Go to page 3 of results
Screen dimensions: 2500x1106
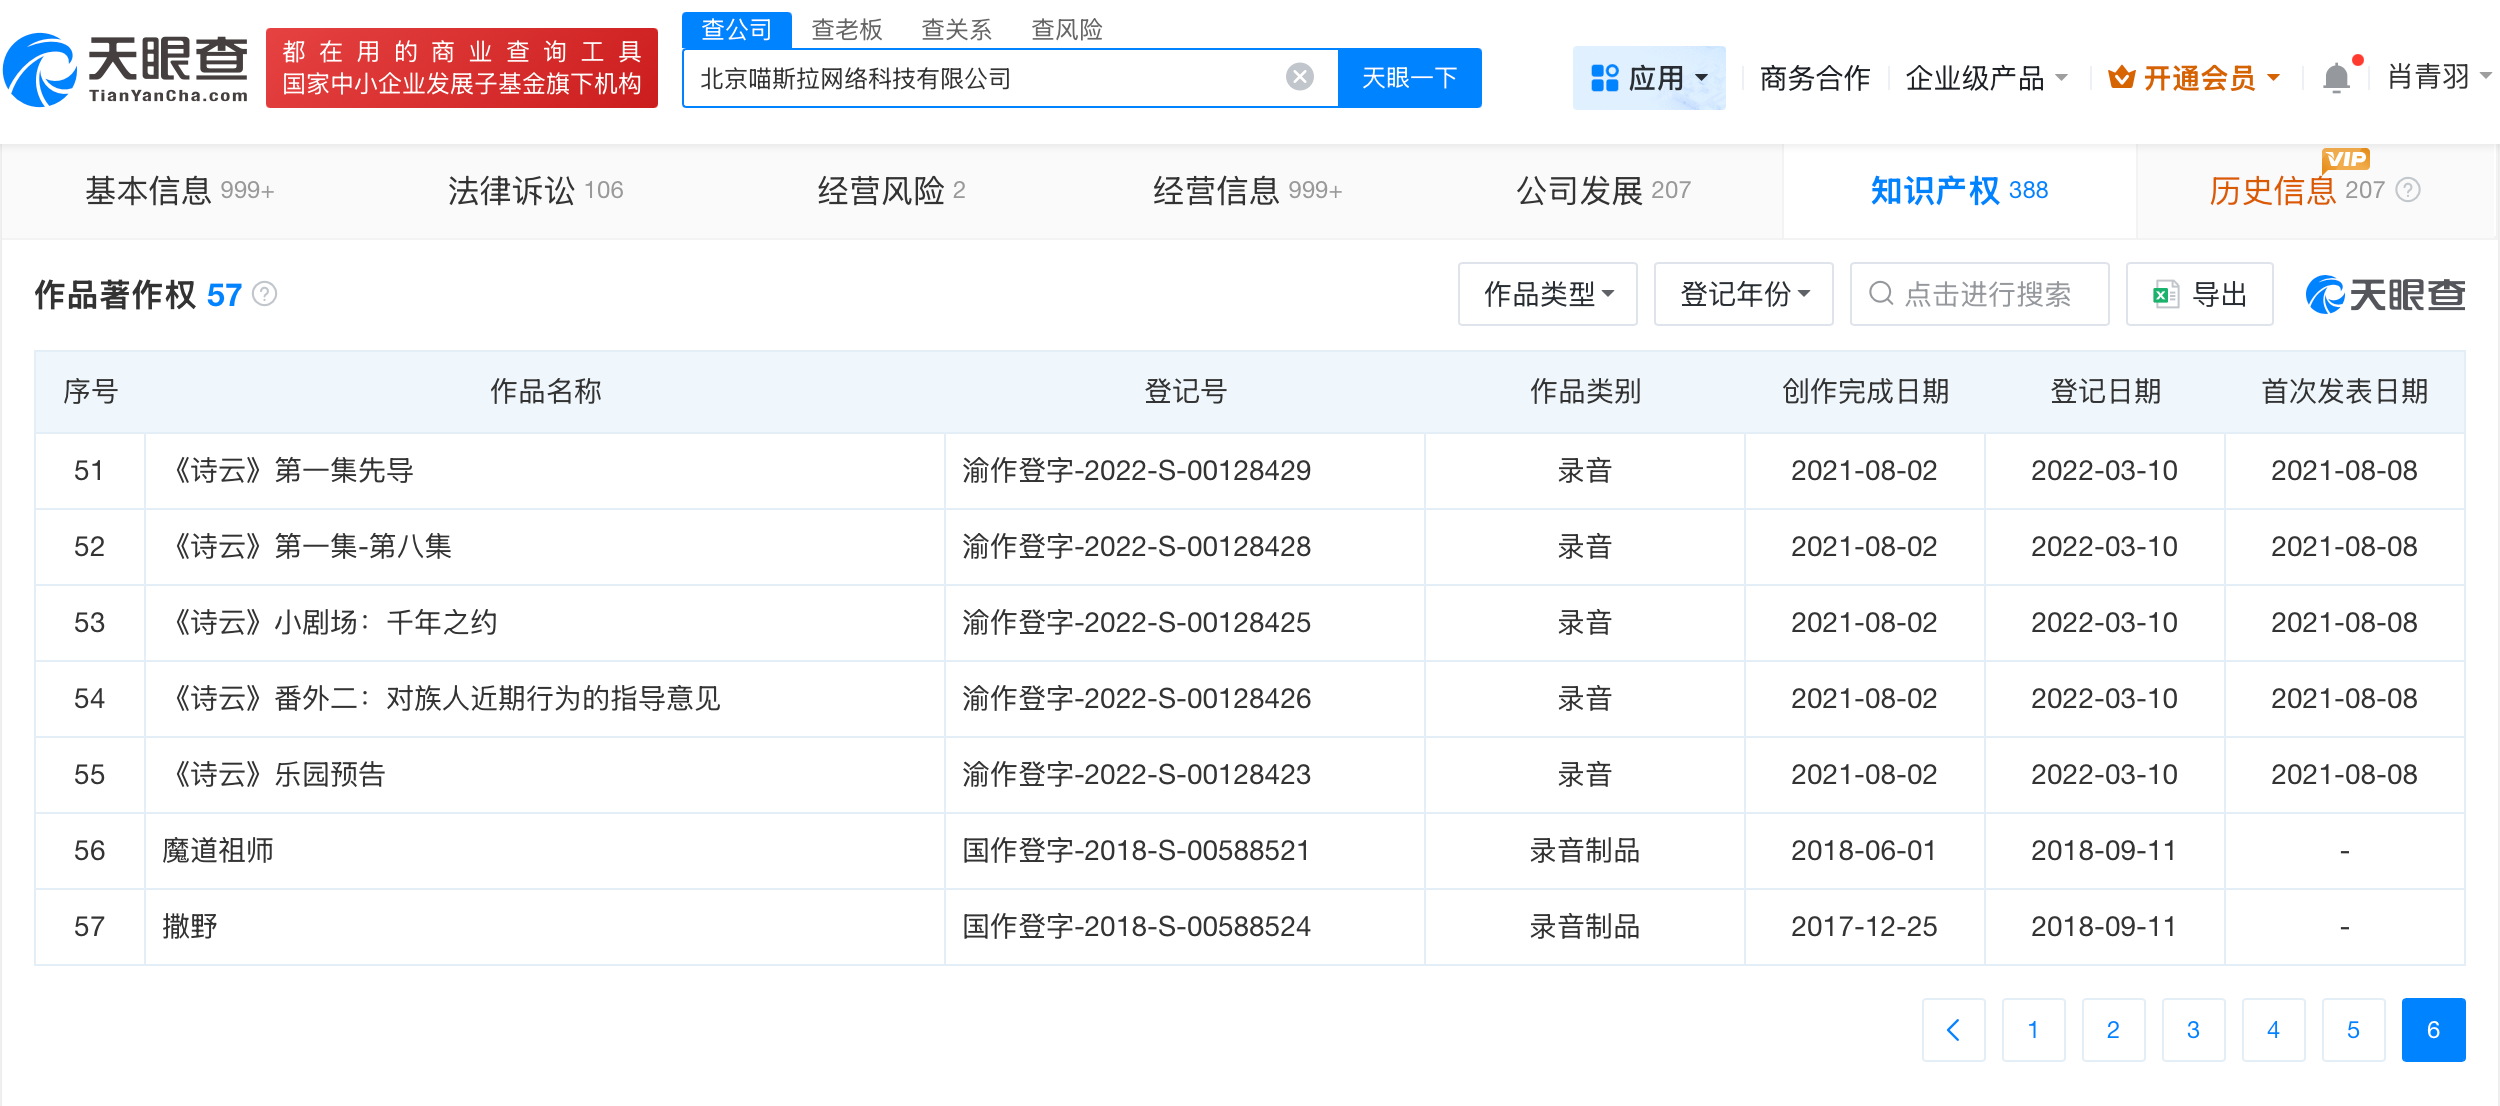(2193, 1030)
